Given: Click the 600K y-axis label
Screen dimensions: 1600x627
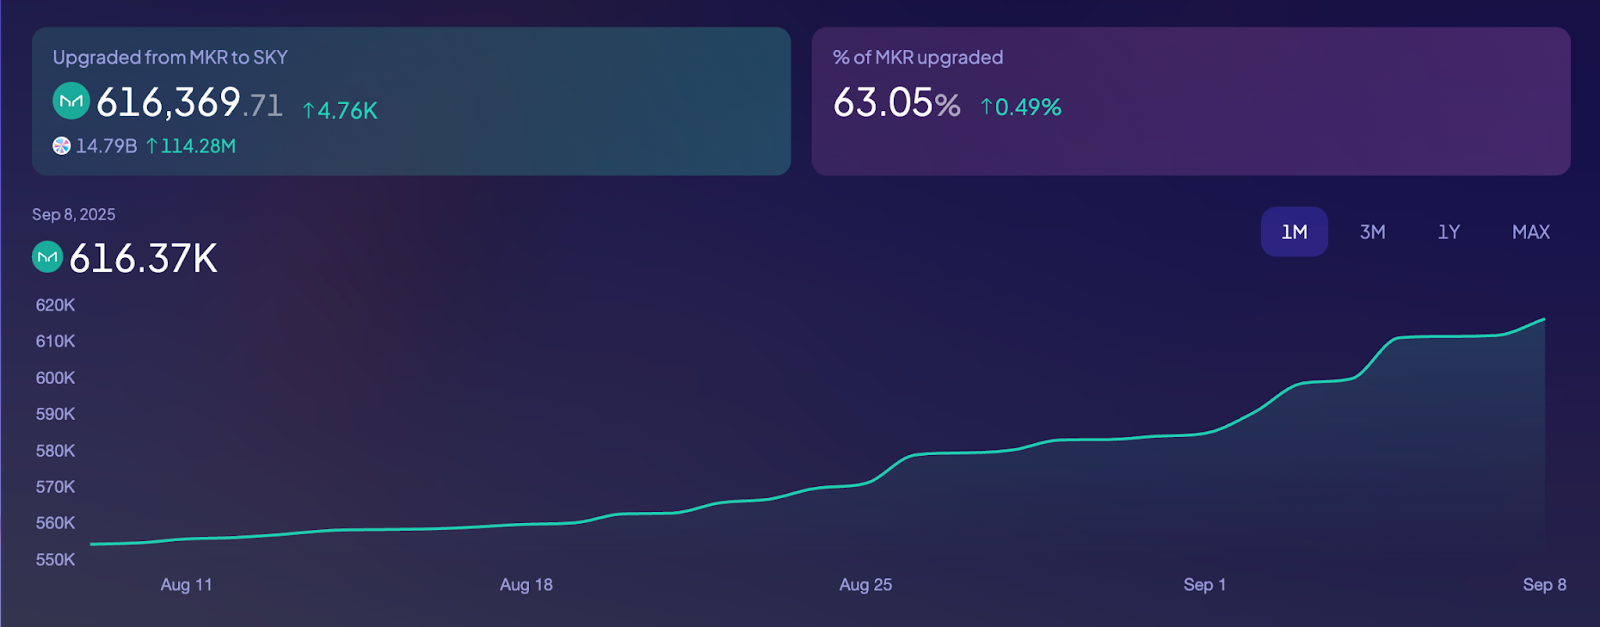Looking at the screenshot, I should 56,378.
